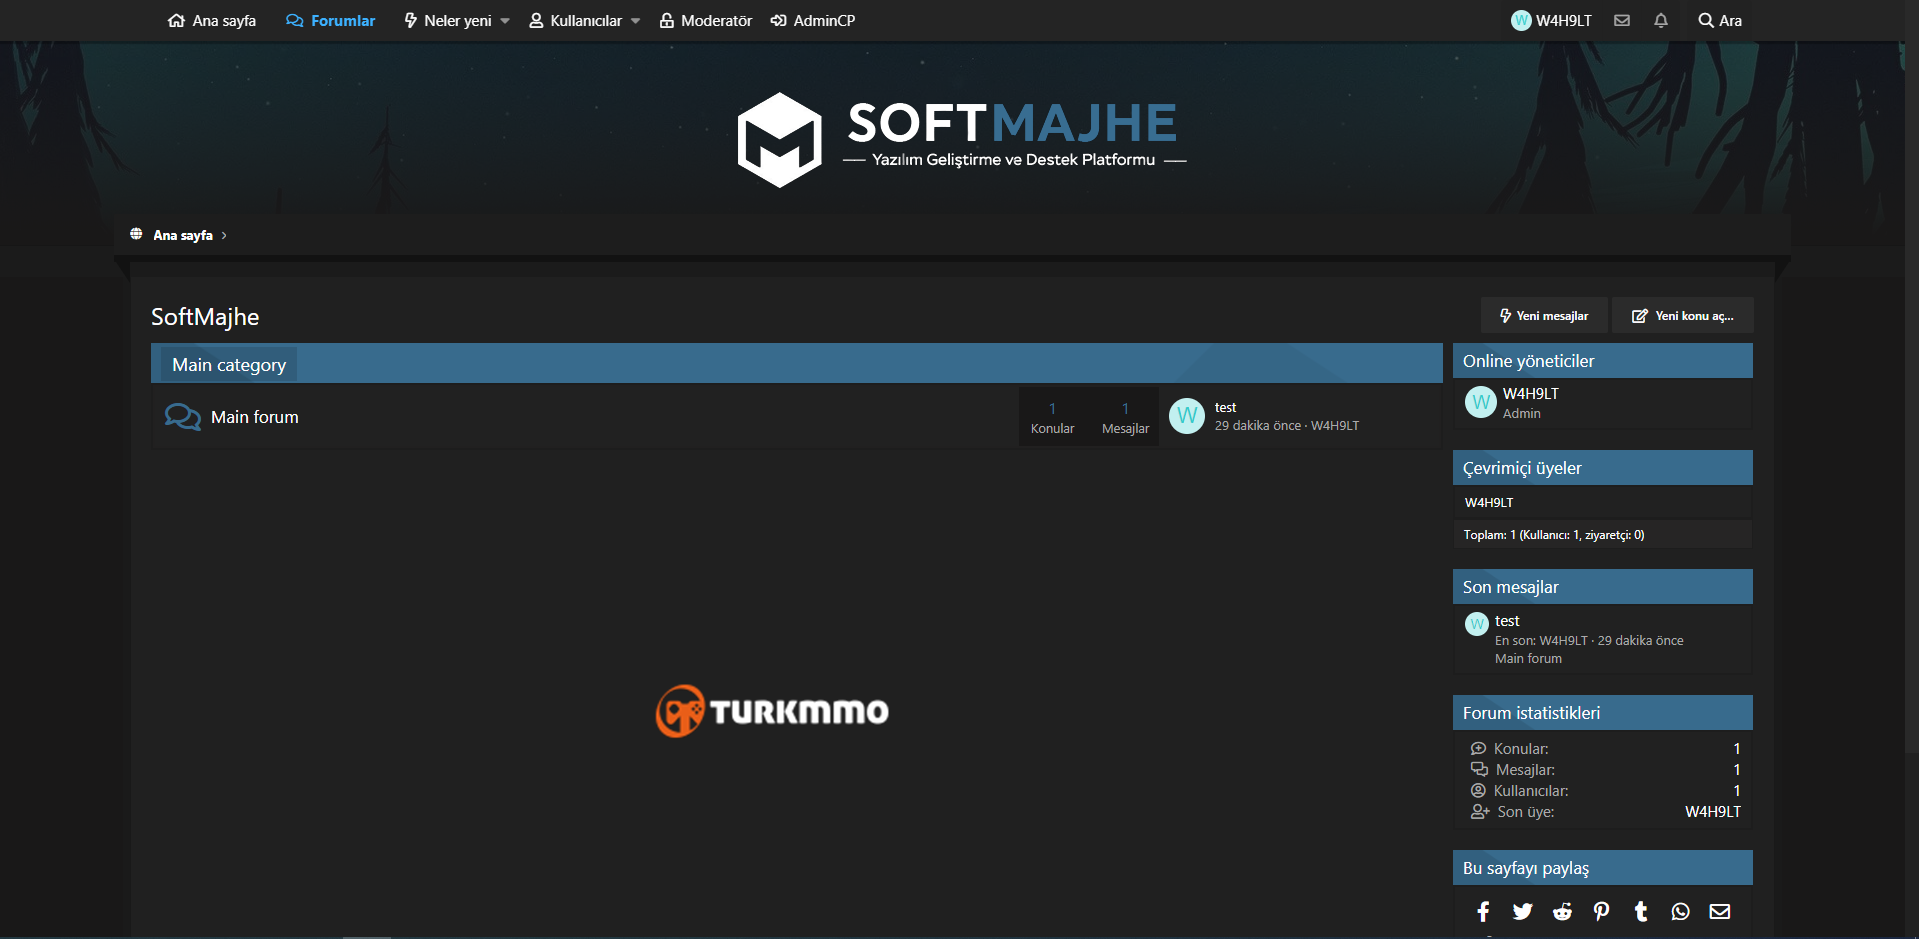Click Toplam: 1 visitor summary text
This screenshot has width=1919, height=939.
tap(1554, 535)
